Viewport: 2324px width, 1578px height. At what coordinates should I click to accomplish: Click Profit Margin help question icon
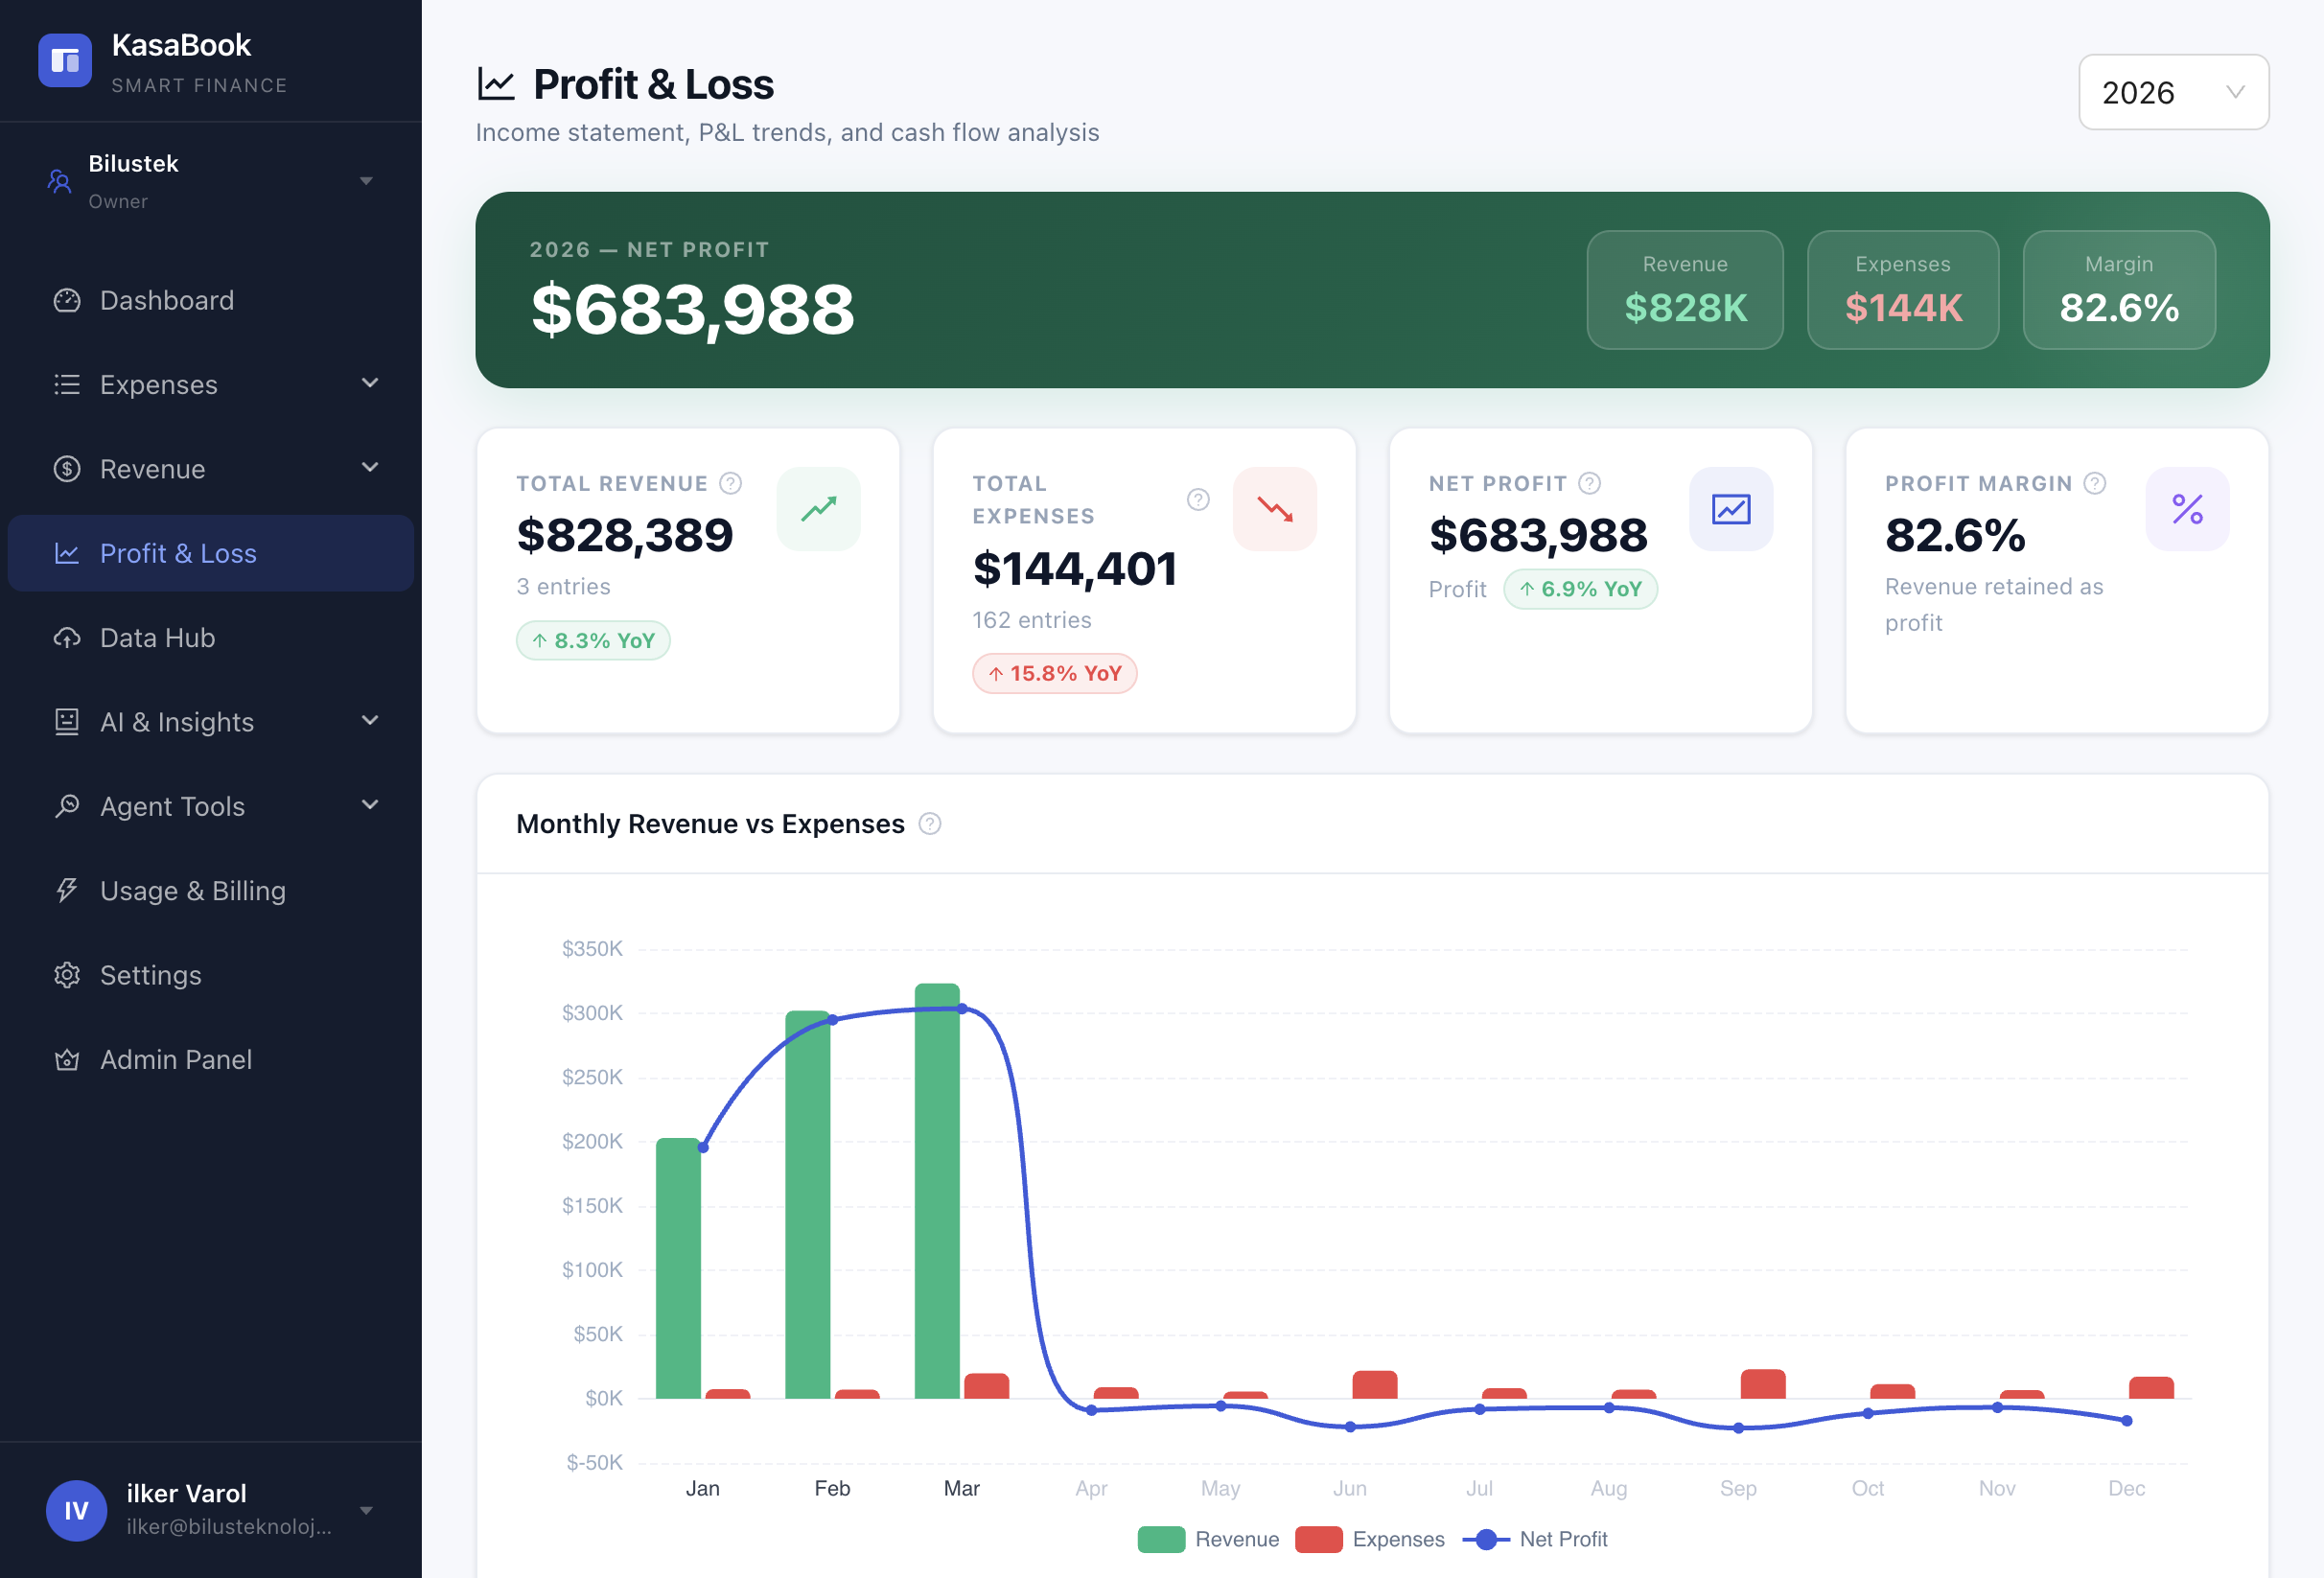(2095, 483)
